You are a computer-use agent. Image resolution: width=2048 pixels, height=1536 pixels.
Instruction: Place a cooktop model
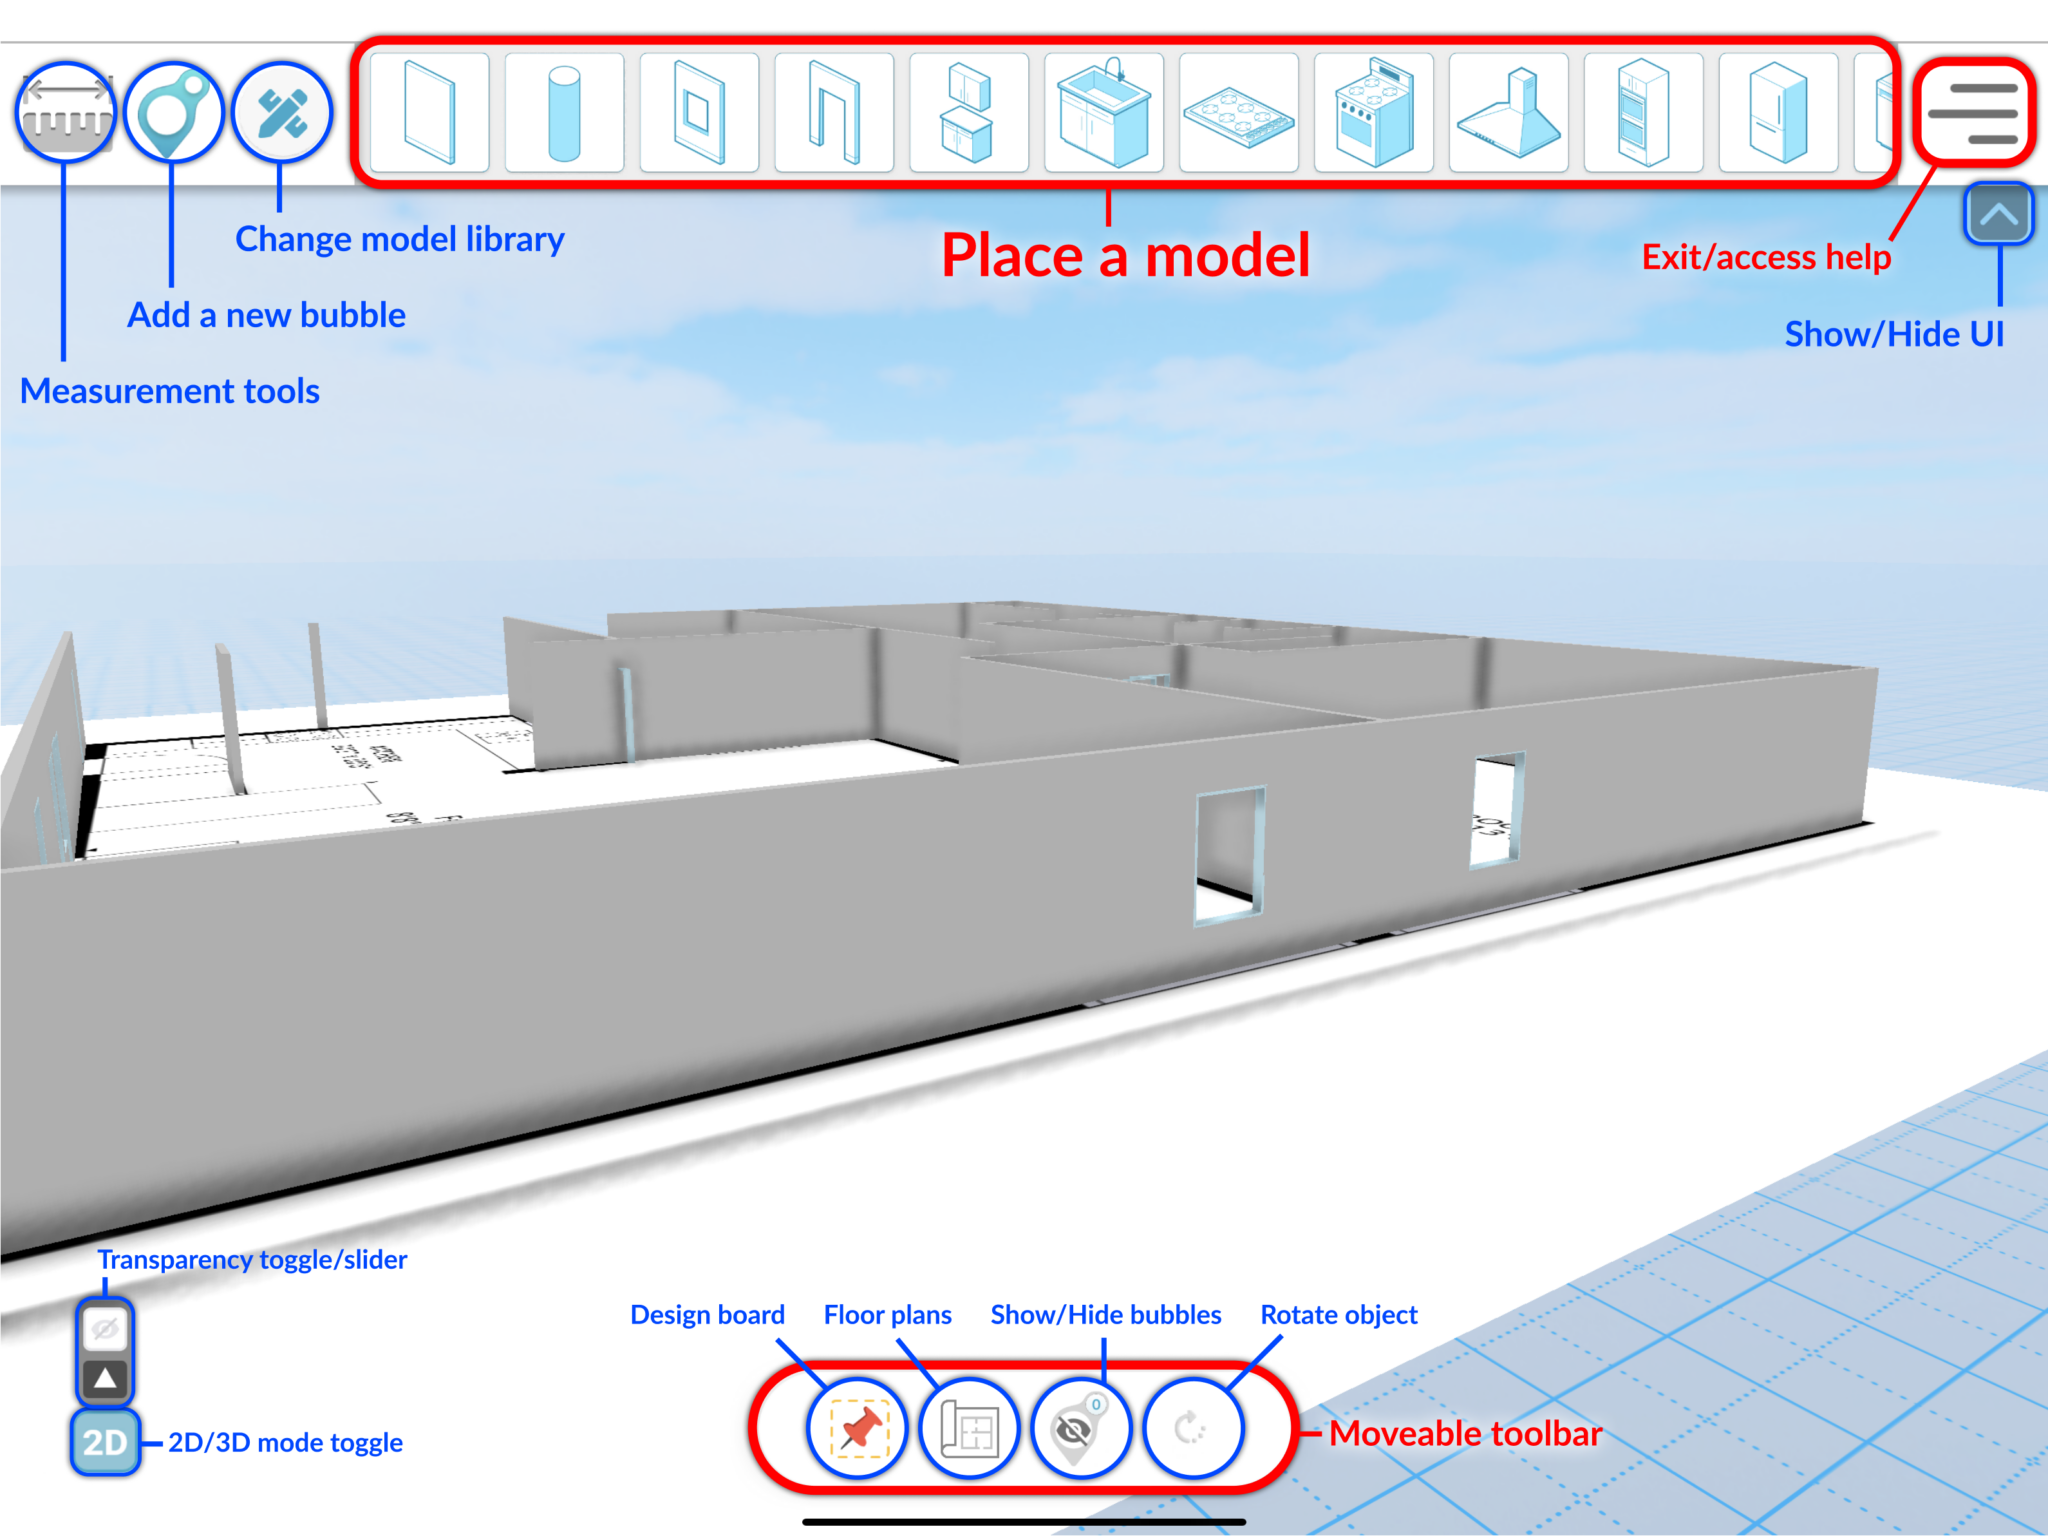click(x=1240, y=113)
